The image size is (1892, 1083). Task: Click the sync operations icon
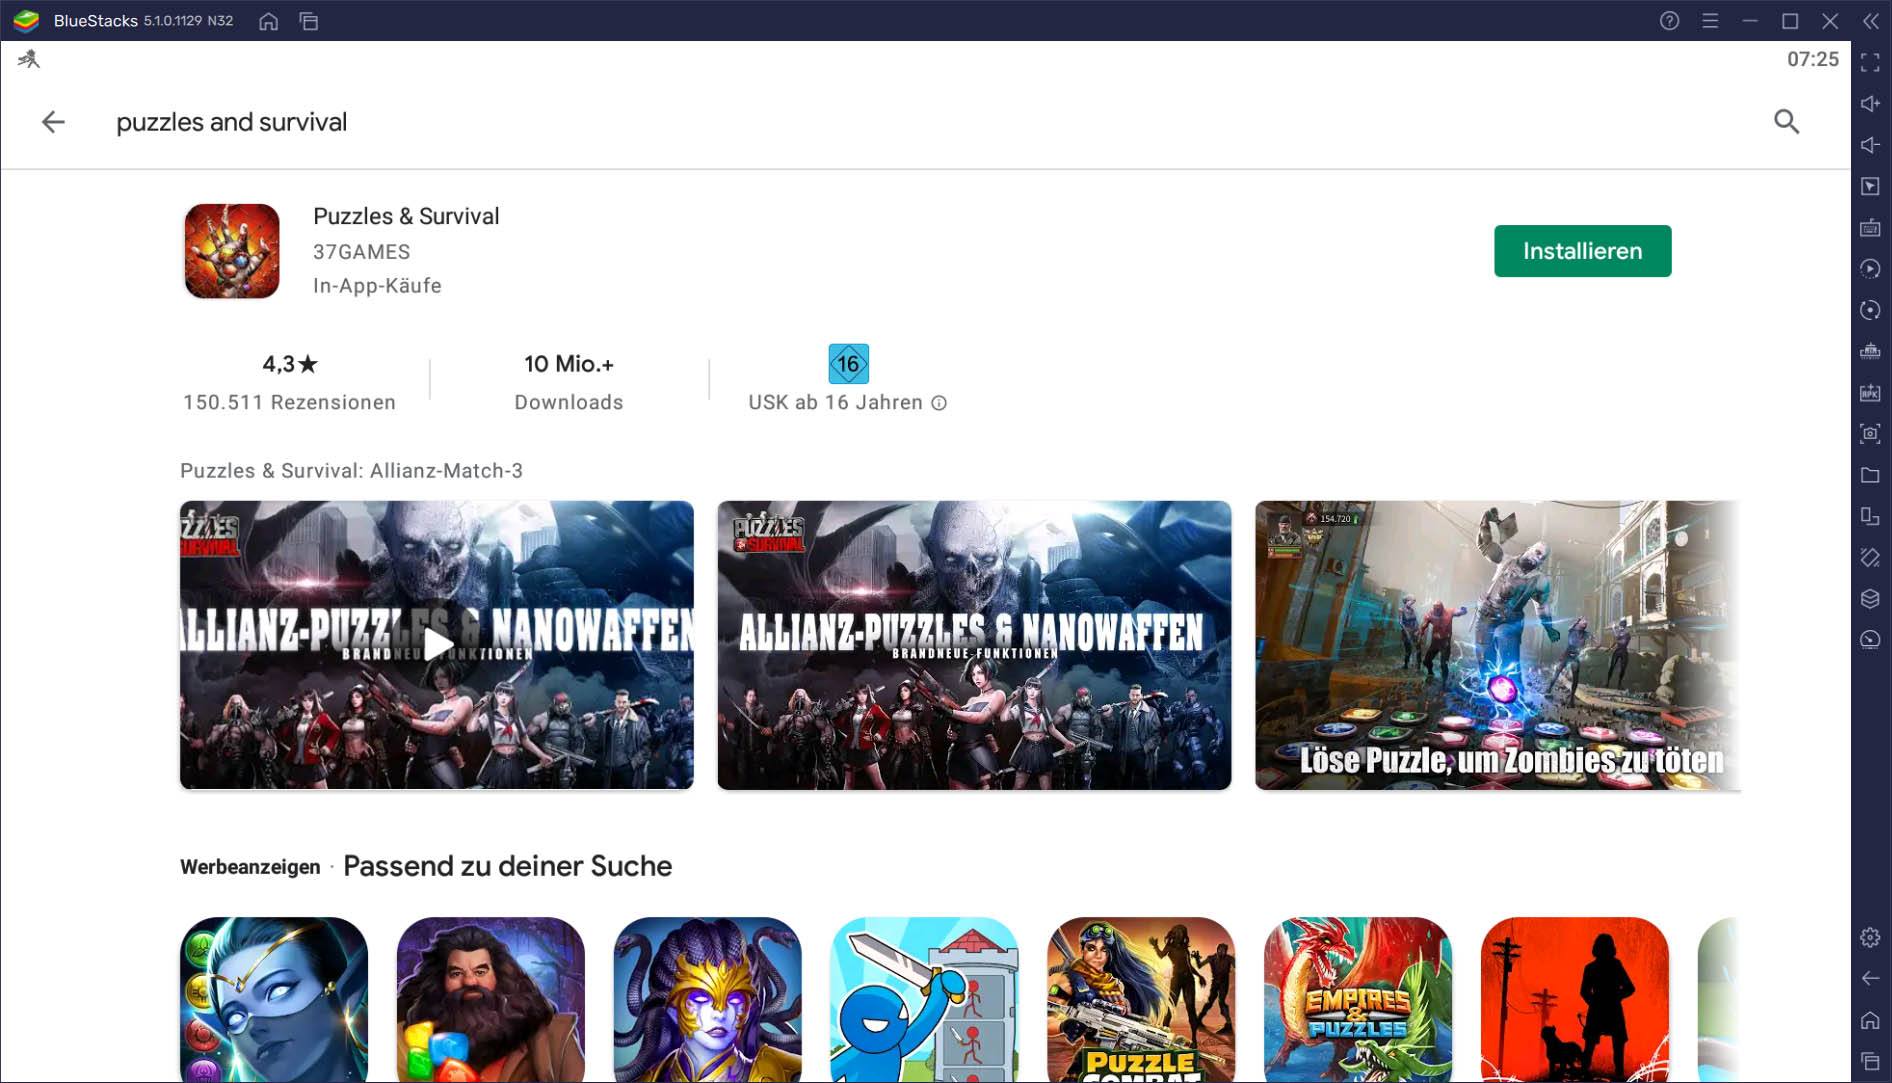coord(1870,310)
